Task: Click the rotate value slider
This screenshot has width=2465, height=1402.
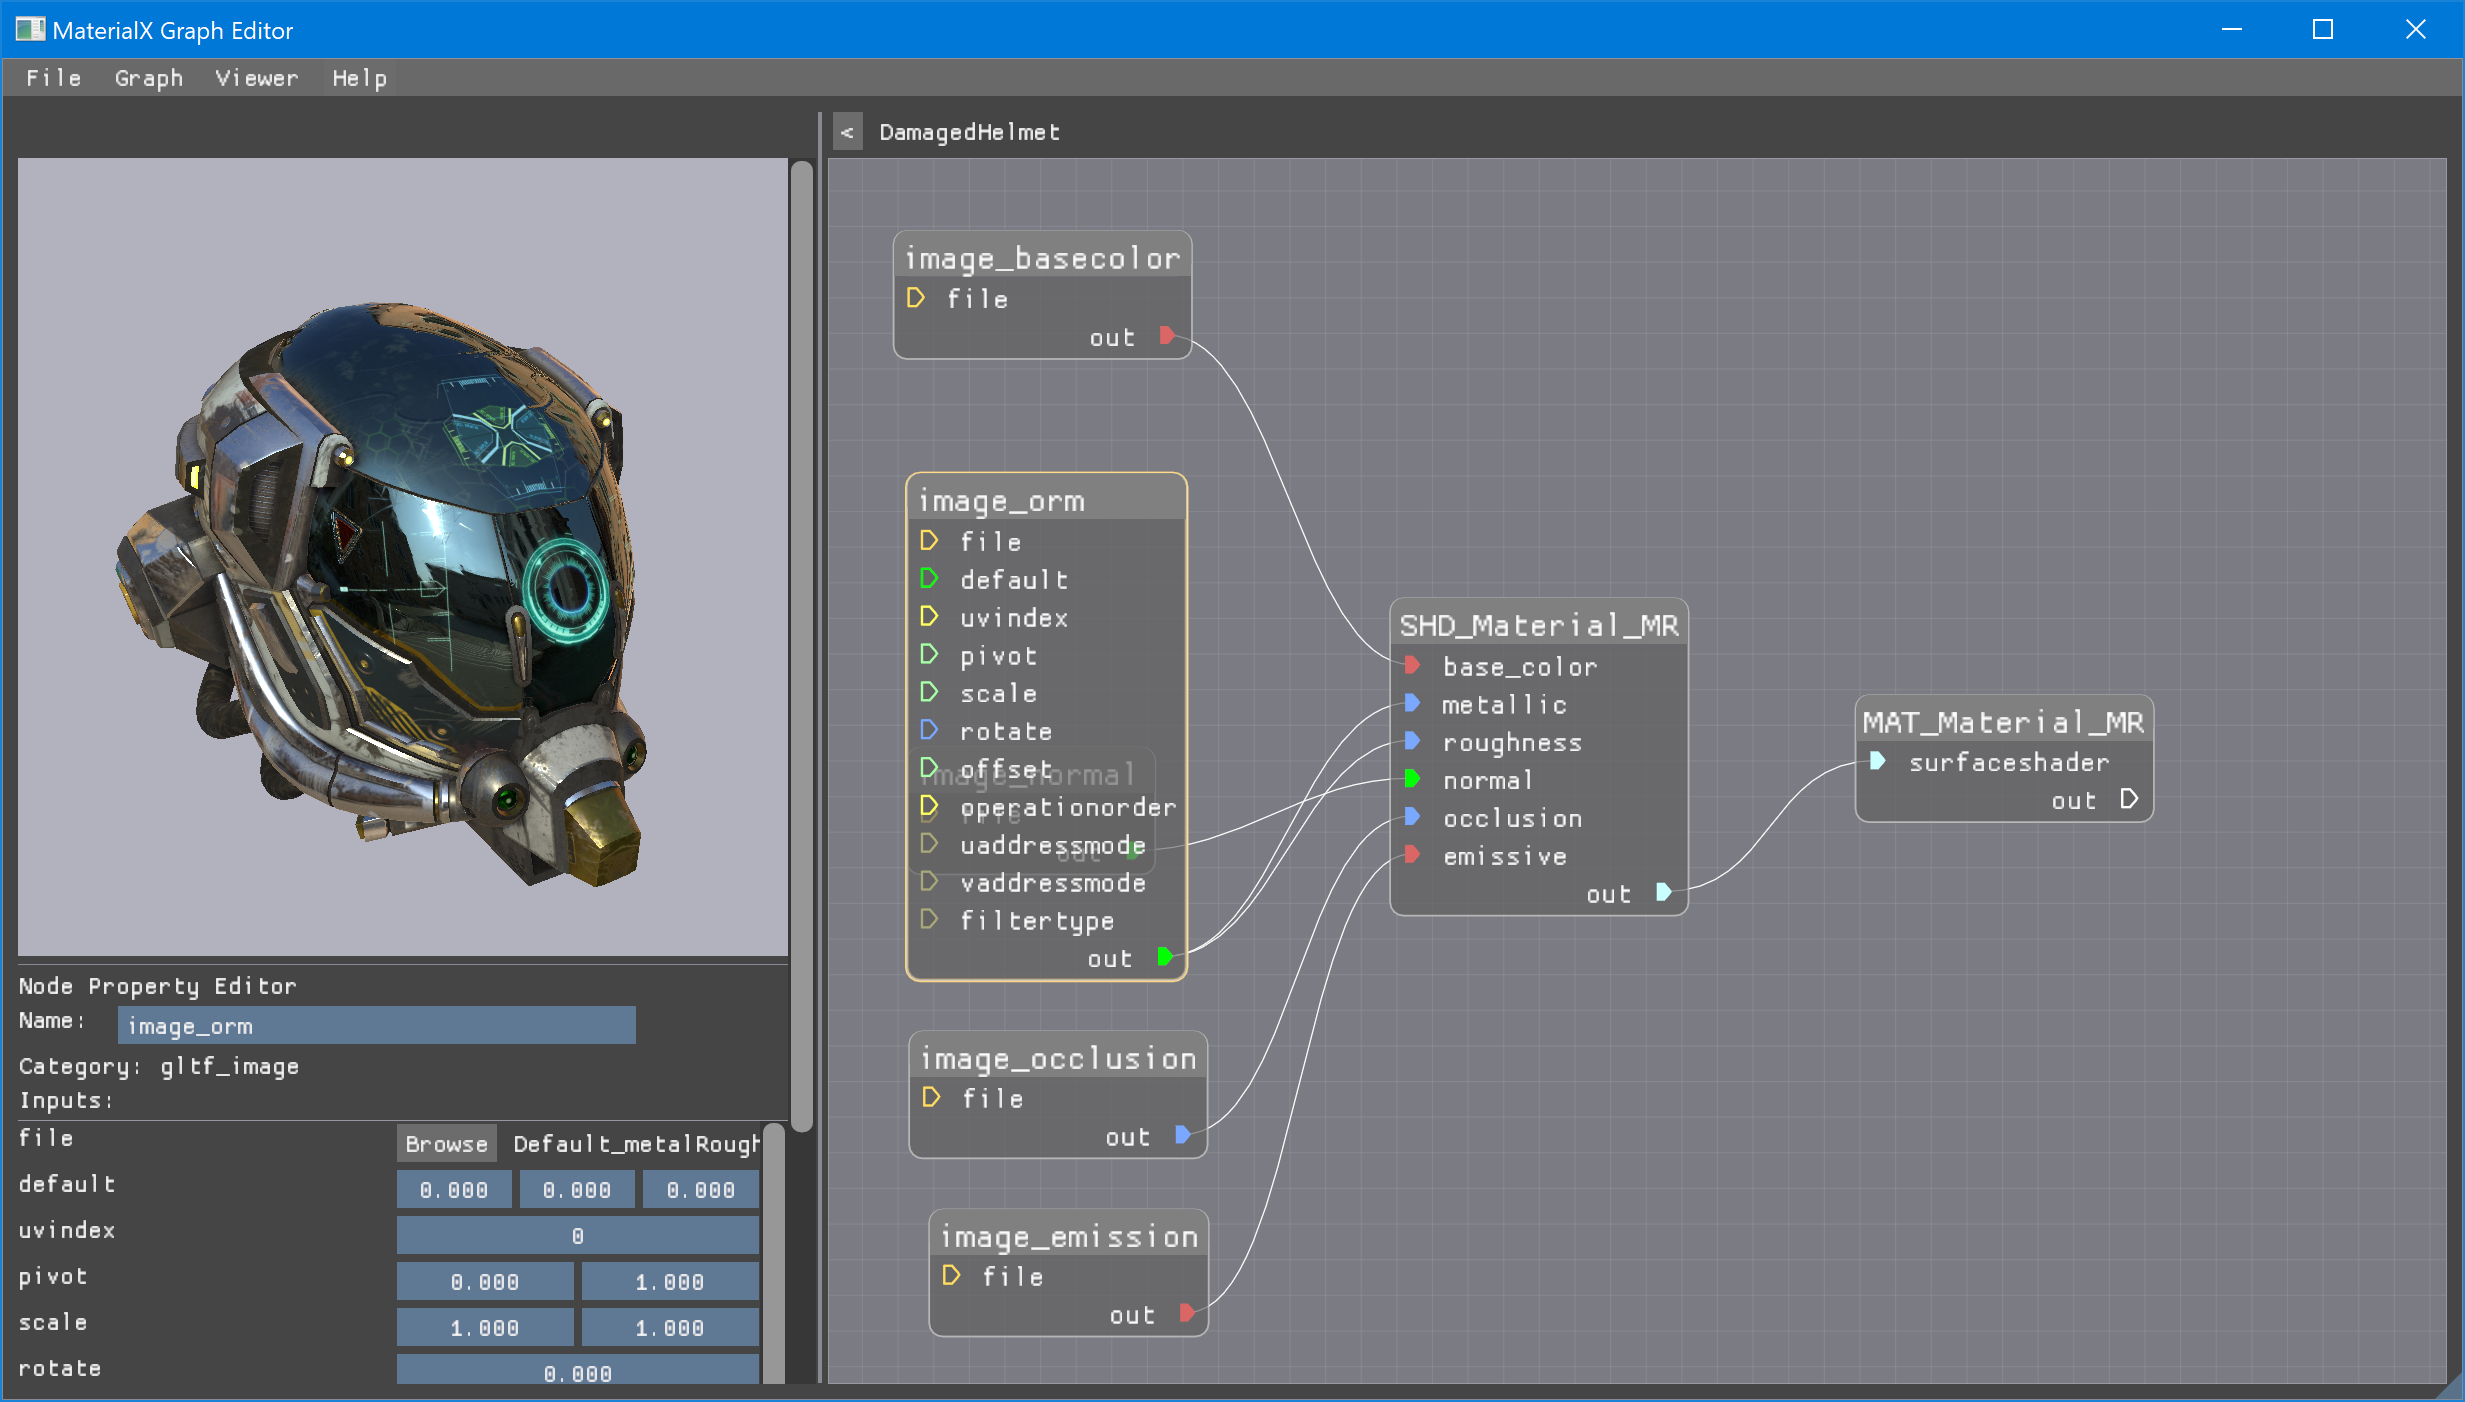Action: (577, 1371)
